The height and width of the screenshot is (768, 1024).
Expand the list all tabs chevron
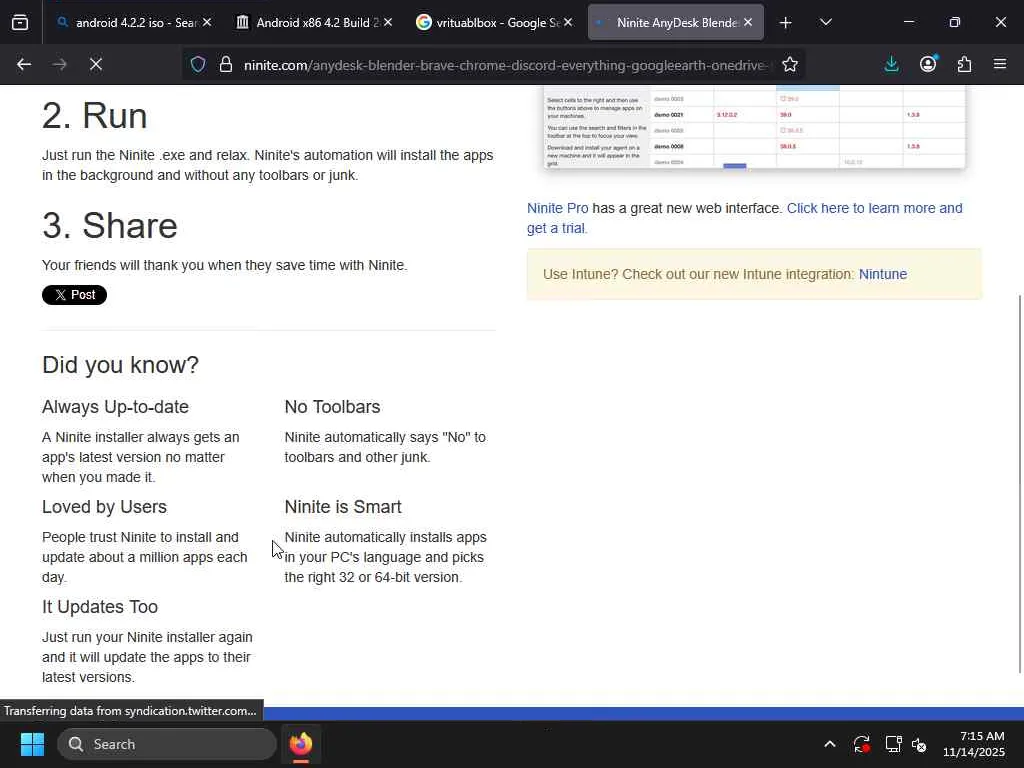pyautogui.click(x=825, y=23)
